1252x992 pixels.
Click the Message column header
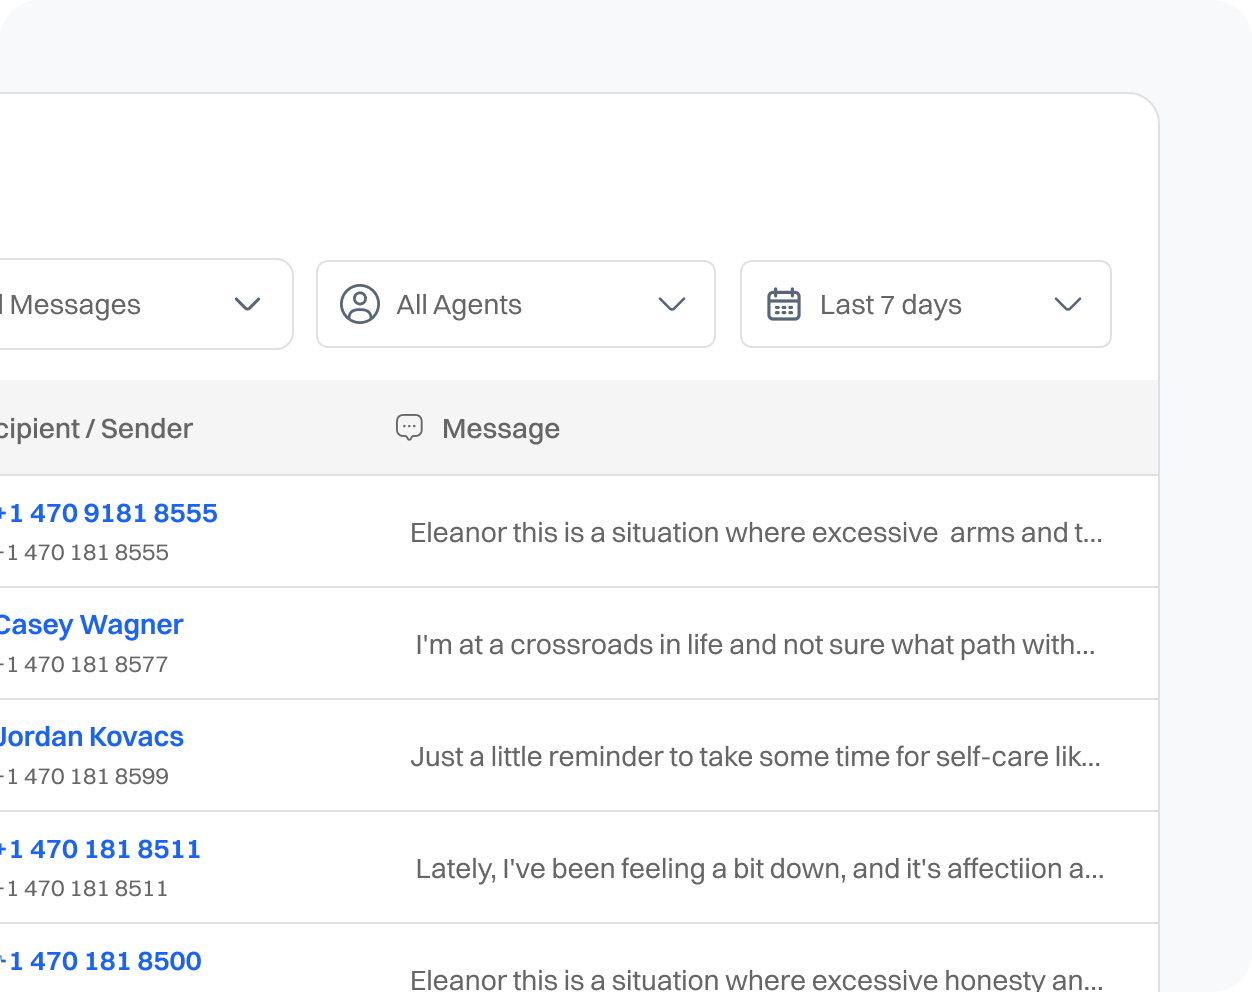(500, 428)
